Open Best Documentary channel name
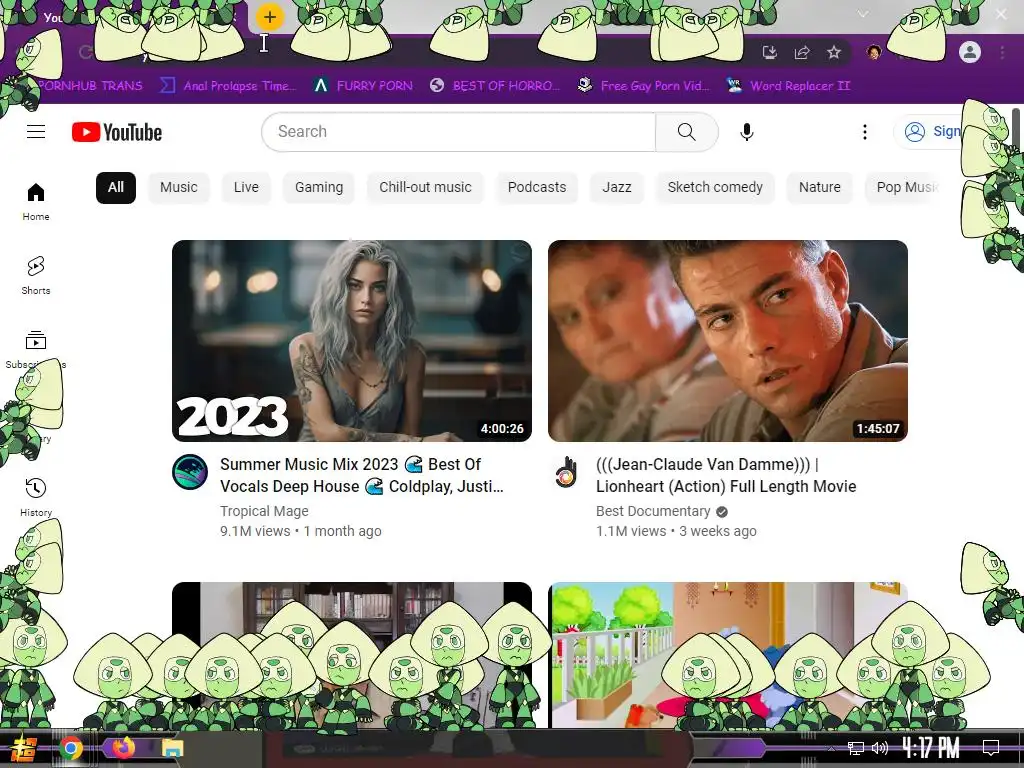 (x=652, y=511)
